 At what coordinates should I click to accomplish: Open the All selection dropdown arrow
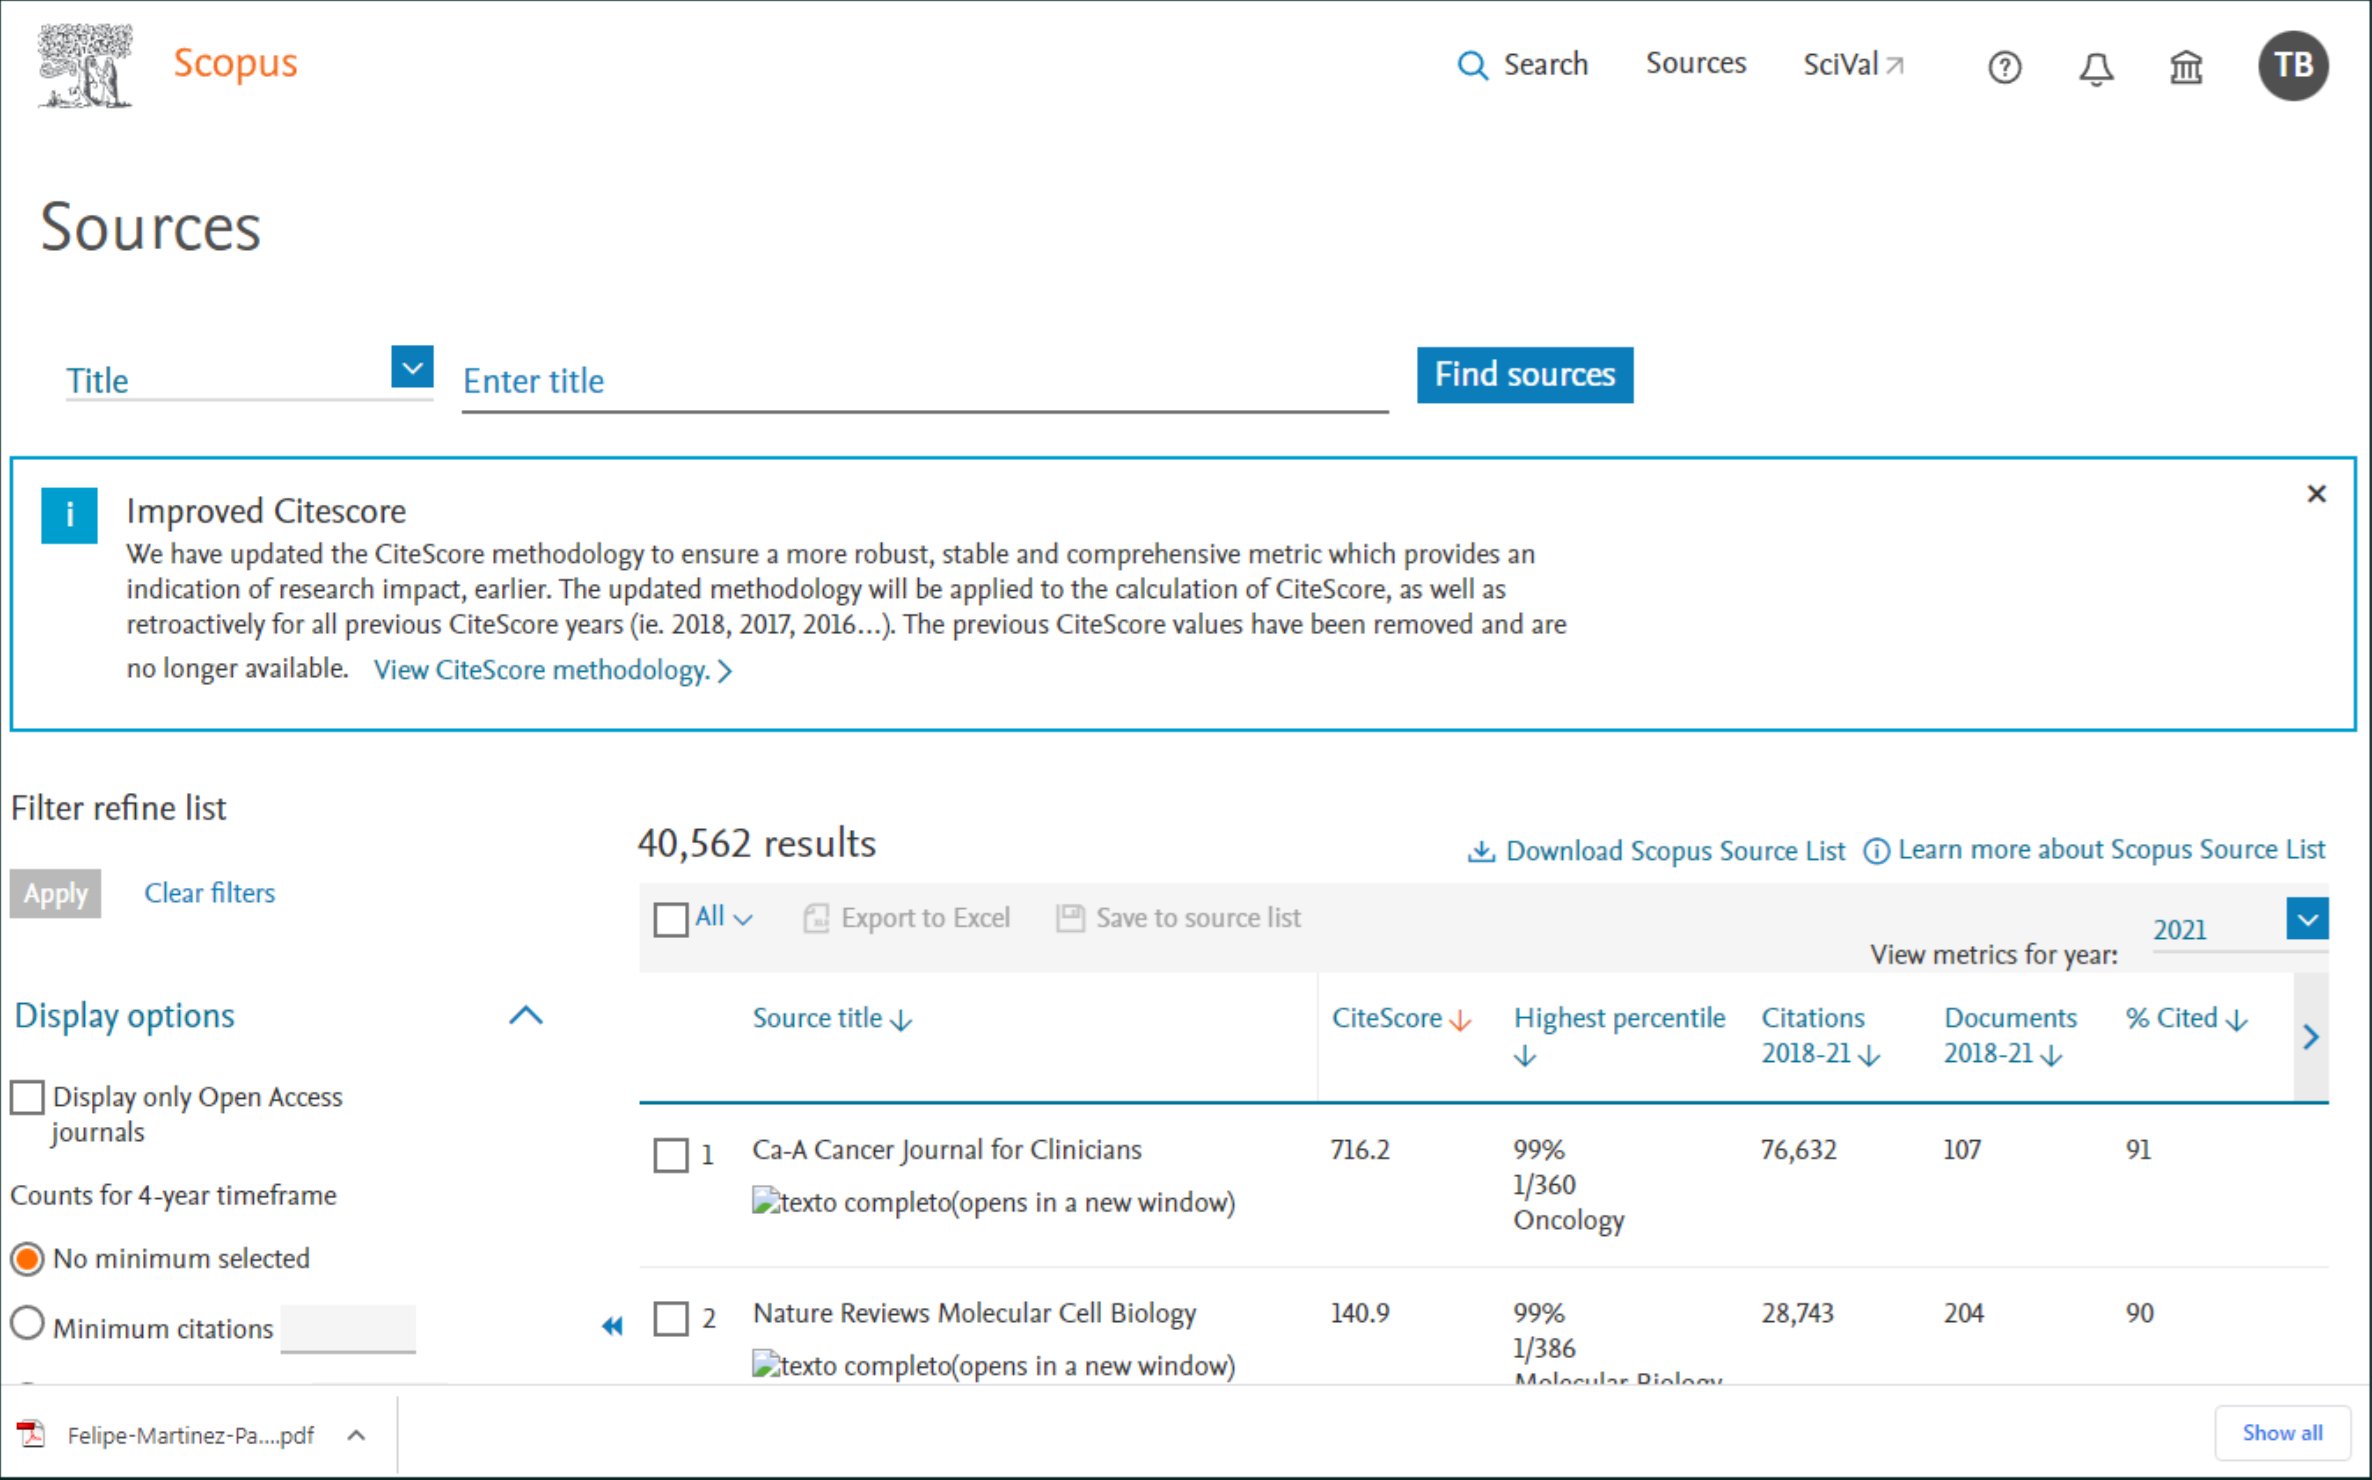click(x=743, y=919)
